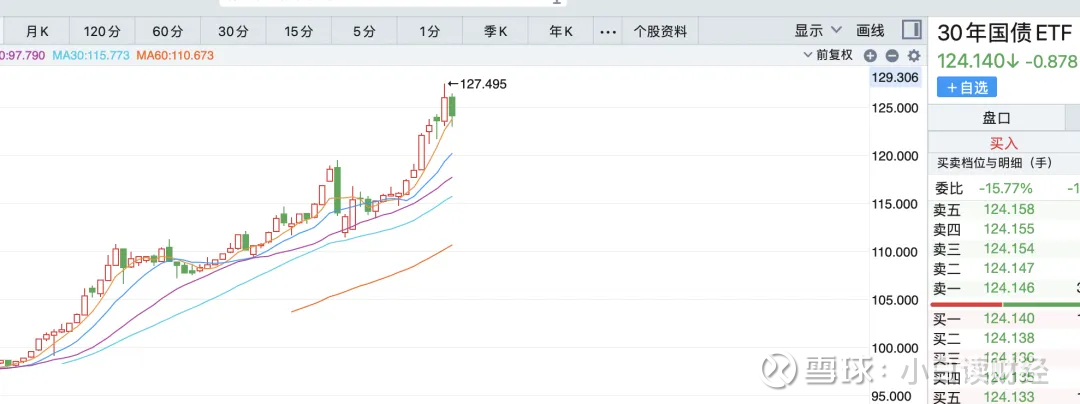Expand the 显示 display dropdown
This screenshot has width=1080, height=404.
(x=816, y=31)
